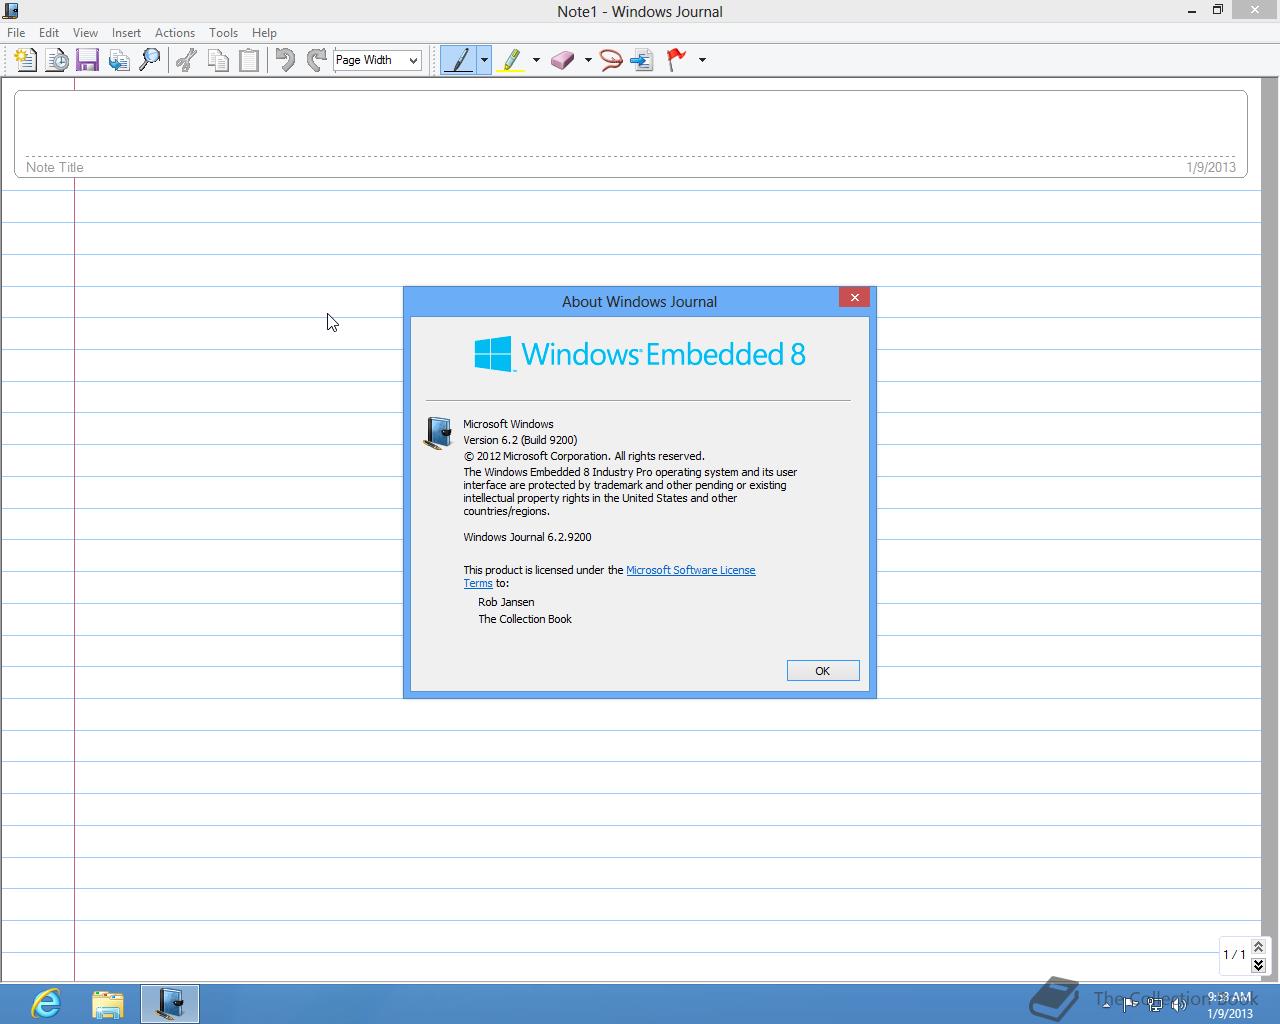The width and height of the screenshot is (1280, 1024).
Task: Click Windows Journal taskbar button
Action: coord(170,1004)
